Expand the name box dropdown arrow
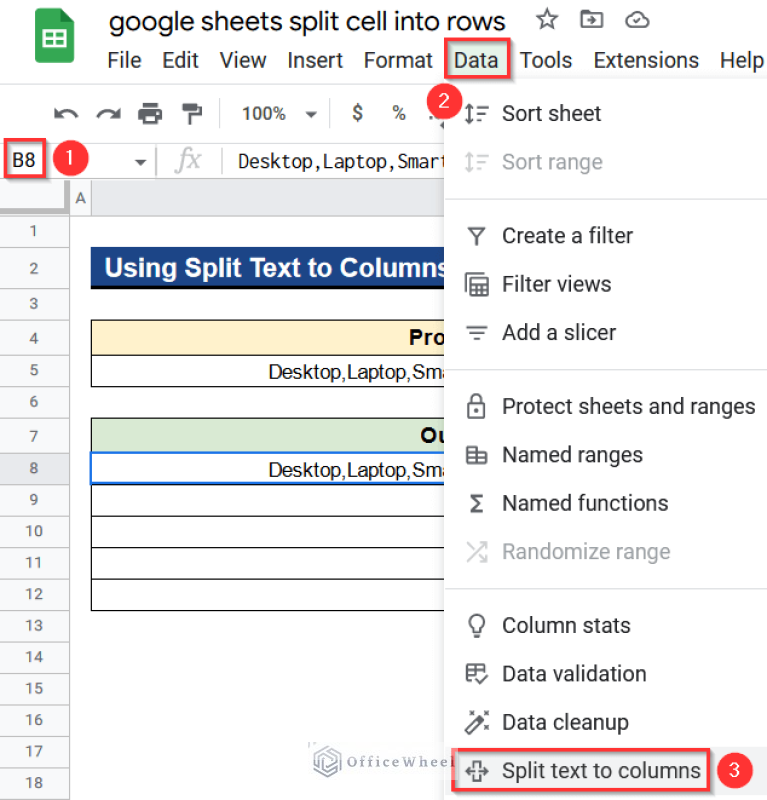Viewport: 767px width, 800px height. click(x=140, y=162)
